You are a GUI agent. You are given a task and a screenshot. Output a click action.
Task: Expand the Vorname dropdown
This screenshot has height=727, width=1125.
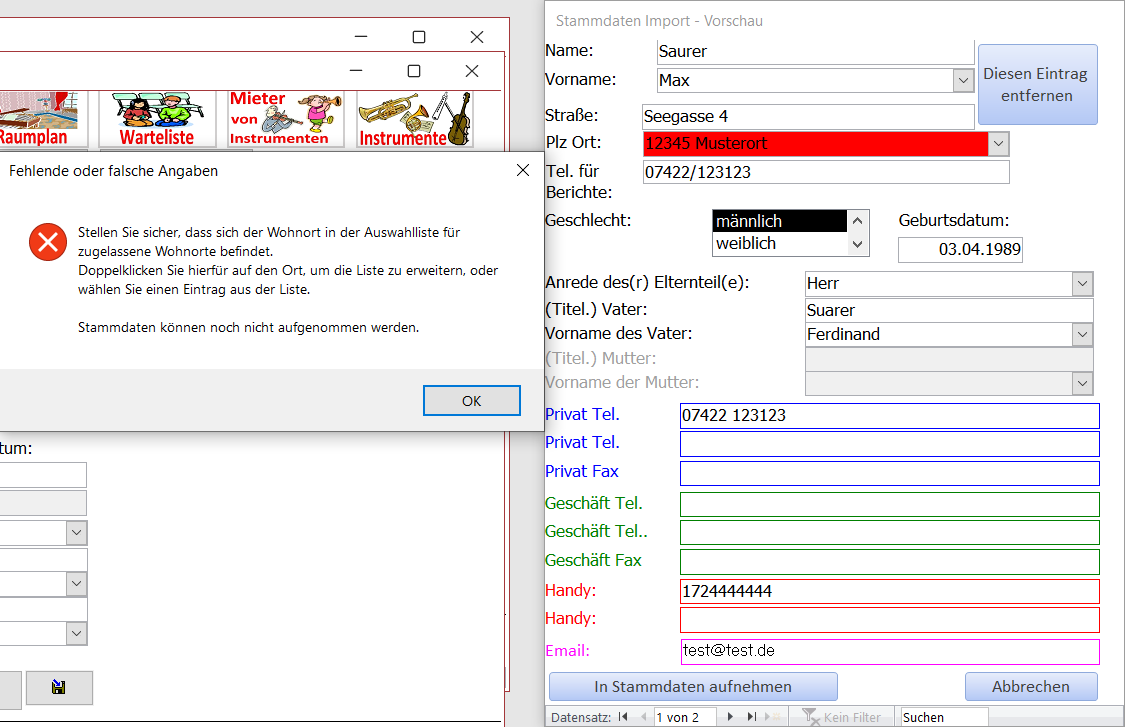pyautogui.click(x=963, y=81)
